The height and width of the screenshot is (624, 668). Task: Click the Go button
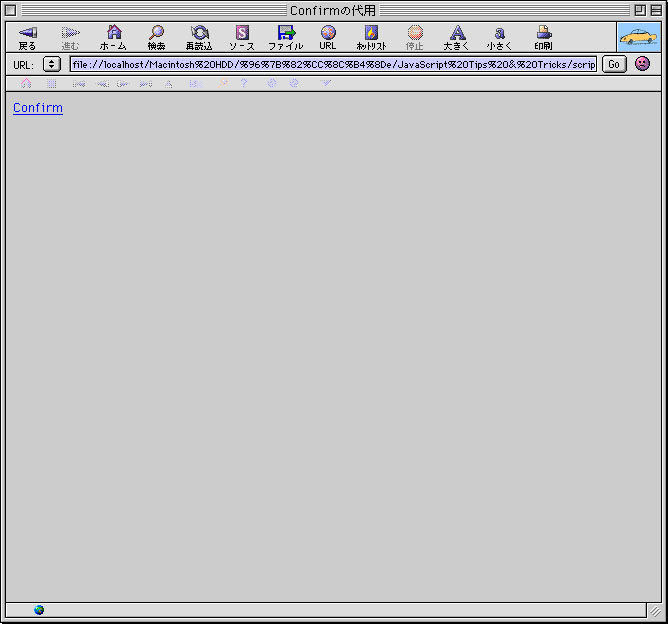[x=614, y=64]
